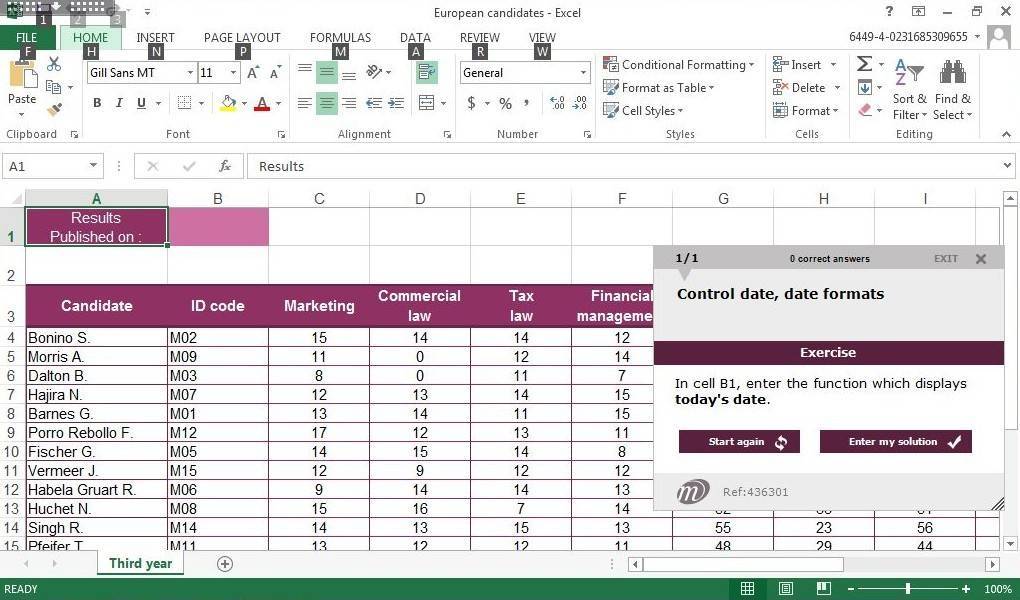This screenshot has width=1020, height=600.
Task: Click the yellow Fill Color swatch
Action: point(228,103)
